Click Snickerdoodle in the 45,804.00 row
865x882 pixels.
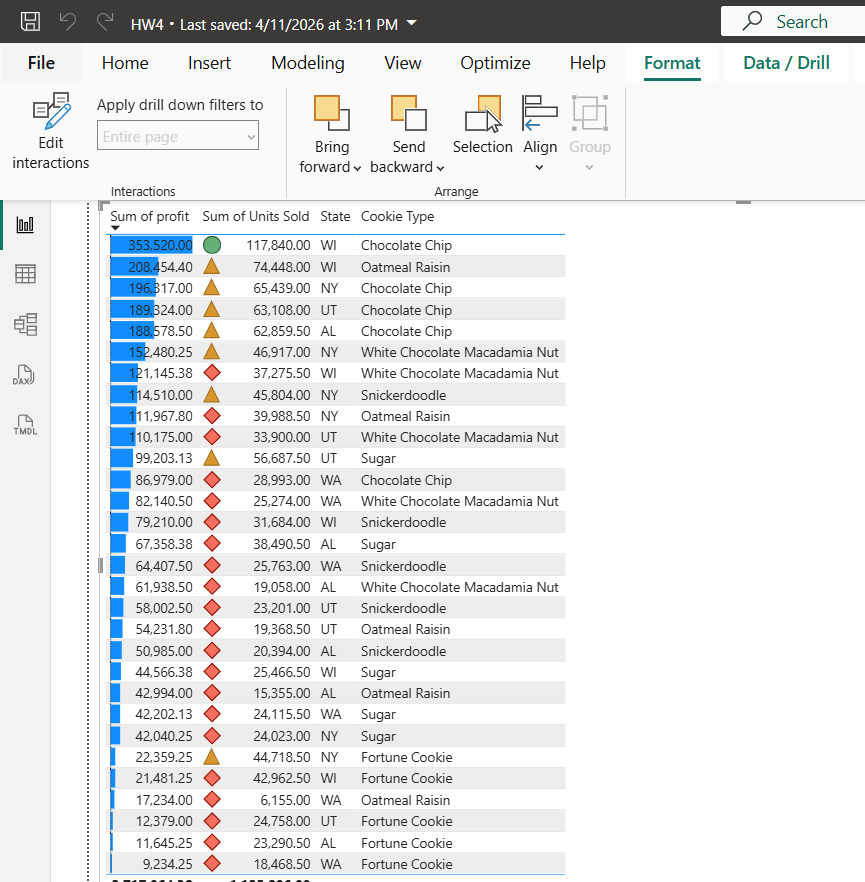403,395
